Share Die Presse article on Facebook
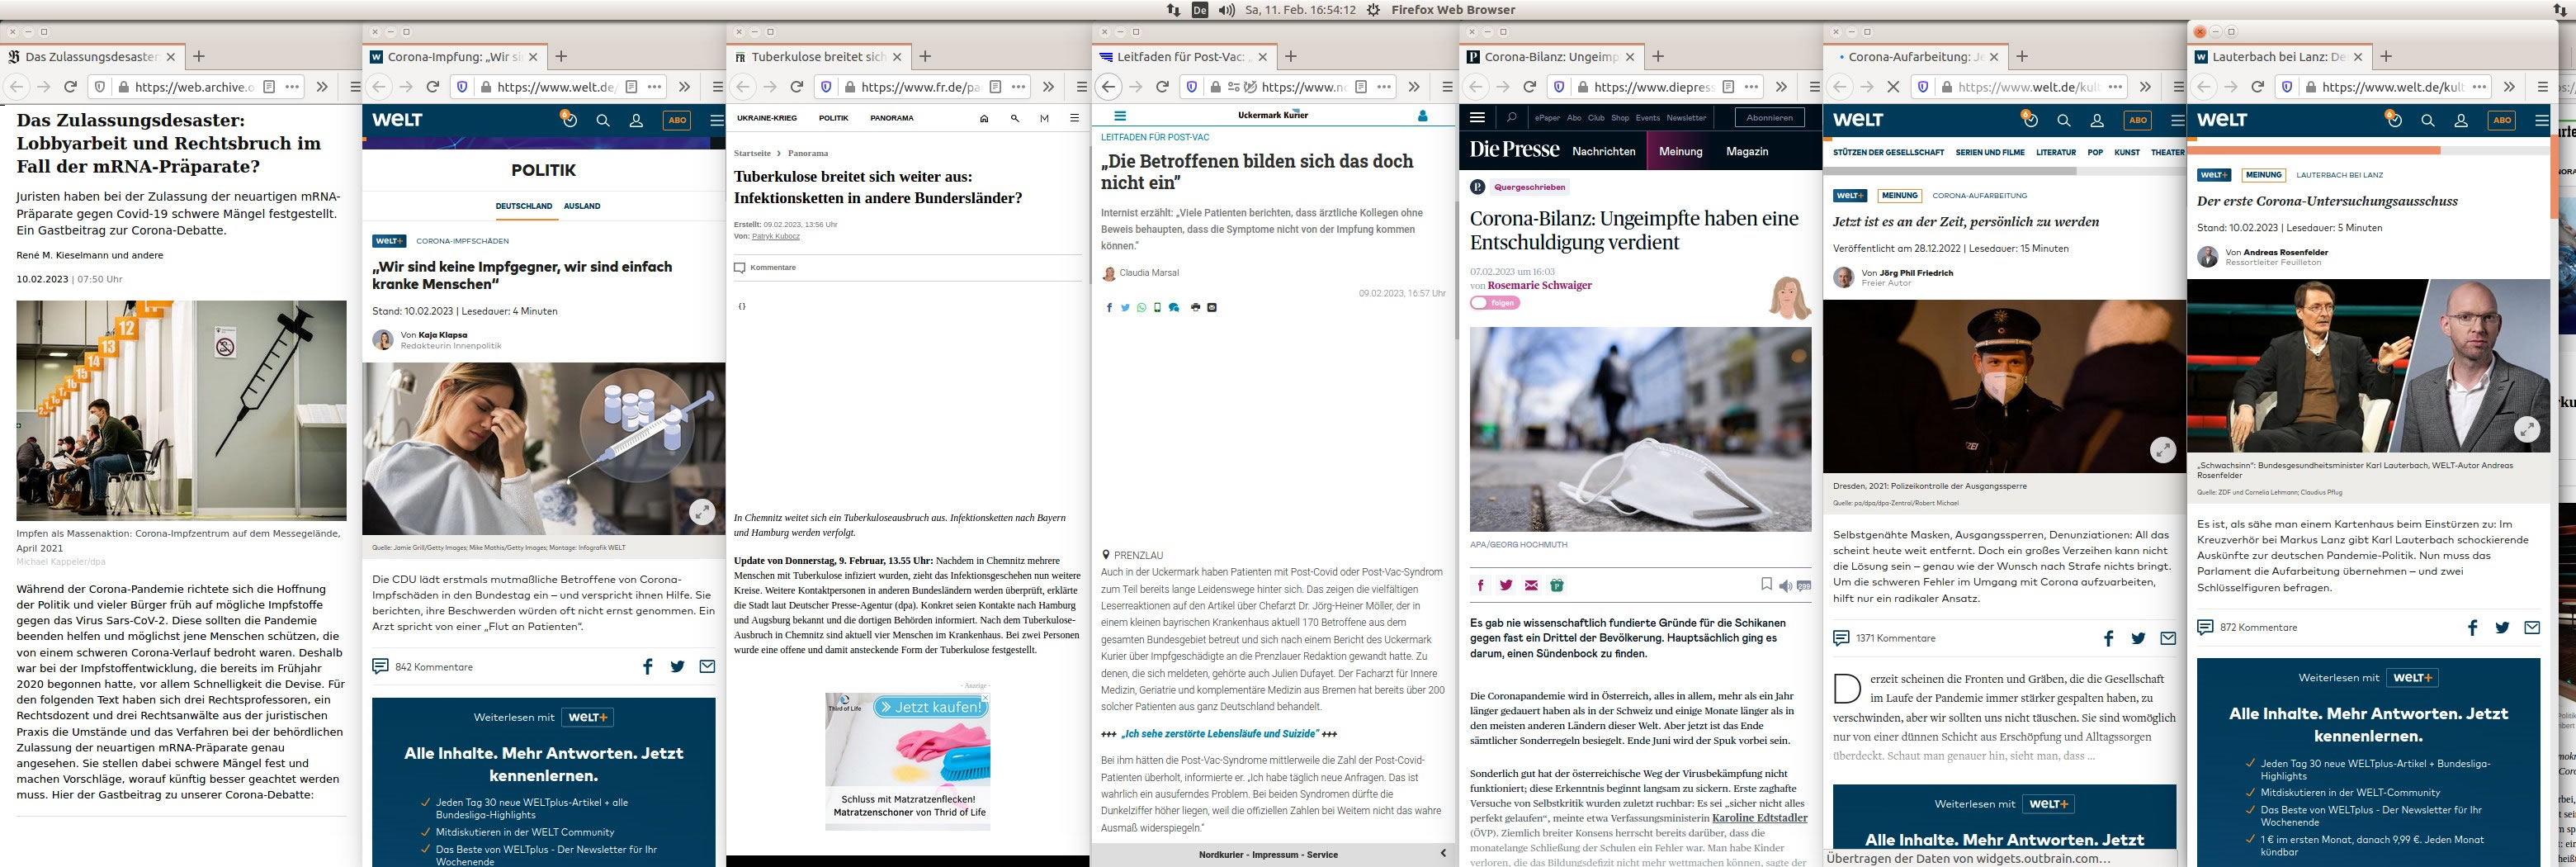This screenshot has height=867, width=2576. pyautogui.click(x=1481, y=585)
